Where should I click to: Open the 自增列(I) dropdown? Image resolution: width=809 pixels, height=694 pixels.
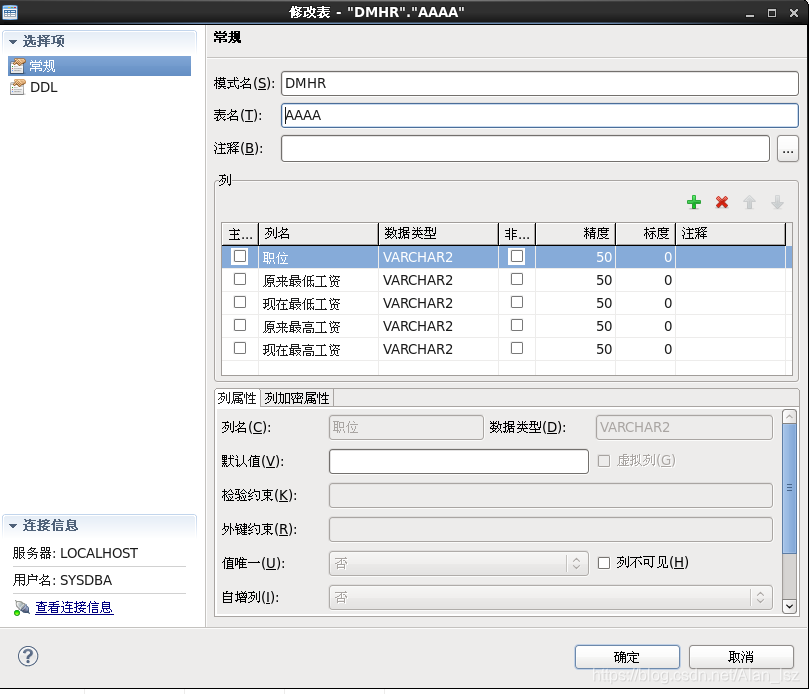pyautogui.click(x=551, y=598)
